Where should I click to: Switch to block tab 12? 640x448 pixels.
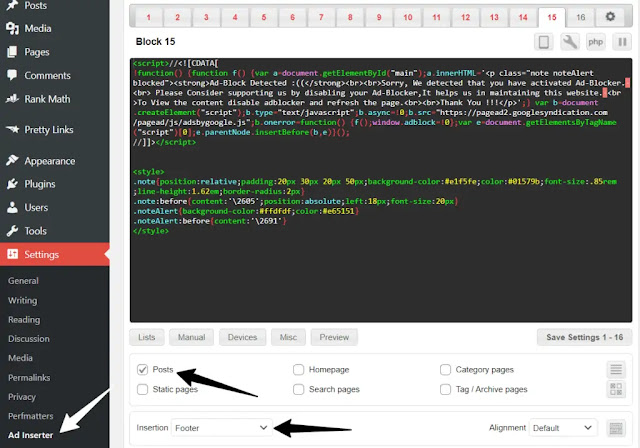465,18
